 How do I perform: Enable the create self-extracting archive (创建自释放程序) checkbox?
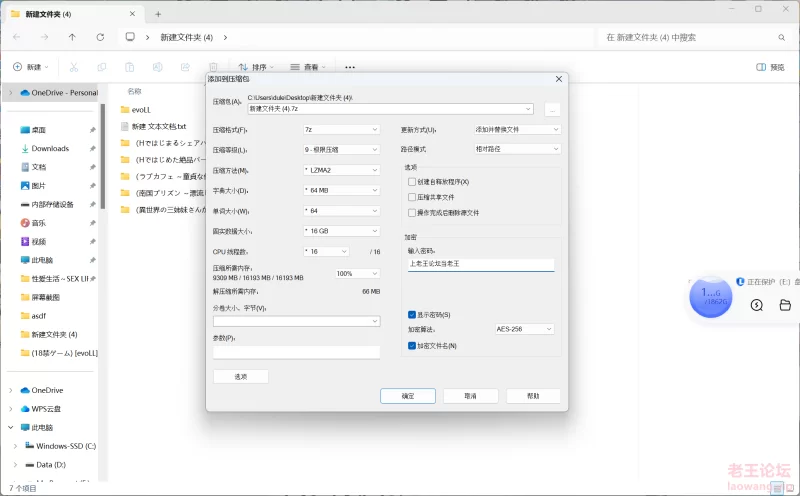[x=412, y=182]
